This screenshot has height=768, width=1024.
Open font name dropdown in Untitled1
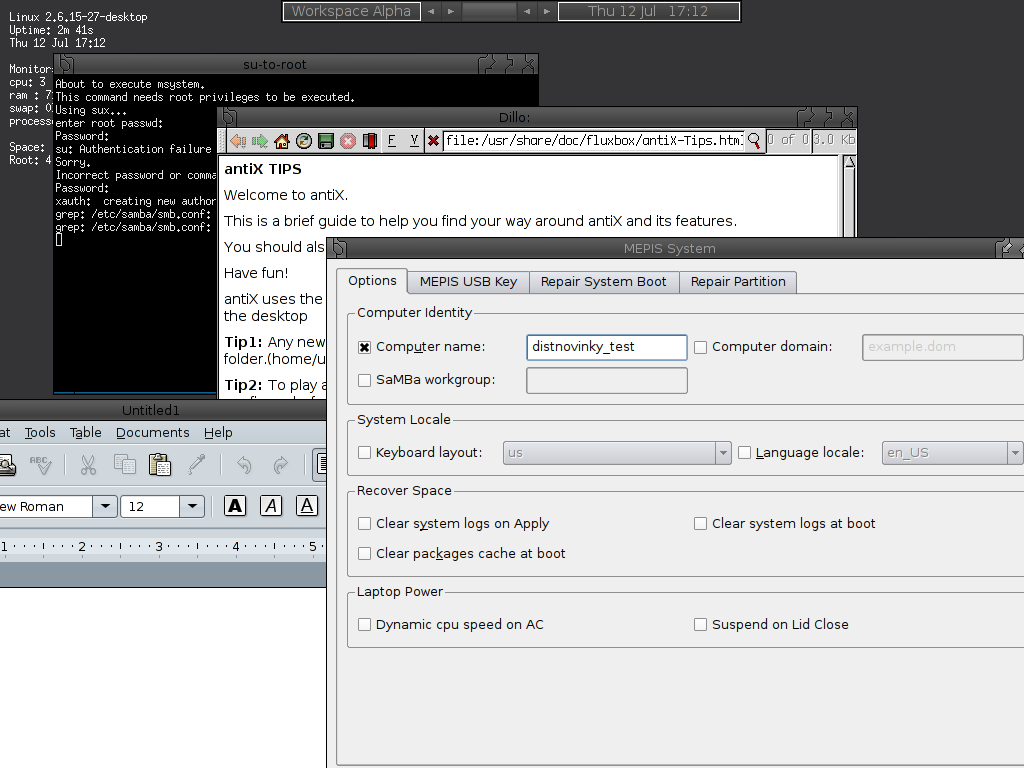[x=104, y=506]
